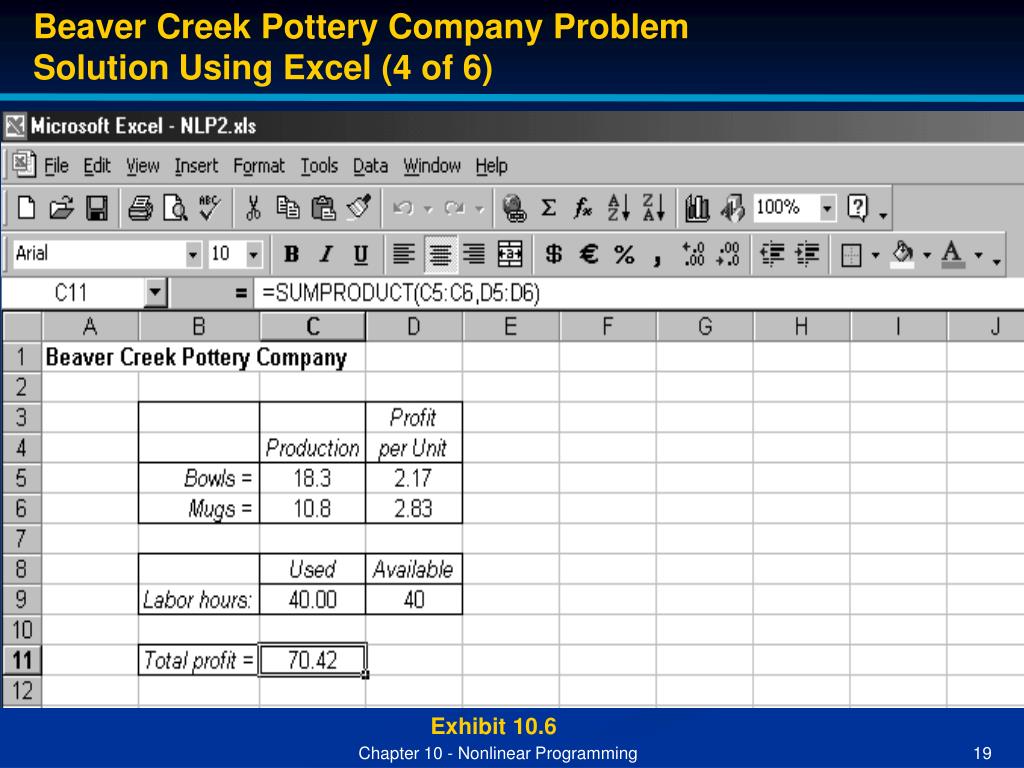Viewport: 1024px width, 768px height.
Task: Expand the Undo history dropdown arrow
Action: click(428, 210)
